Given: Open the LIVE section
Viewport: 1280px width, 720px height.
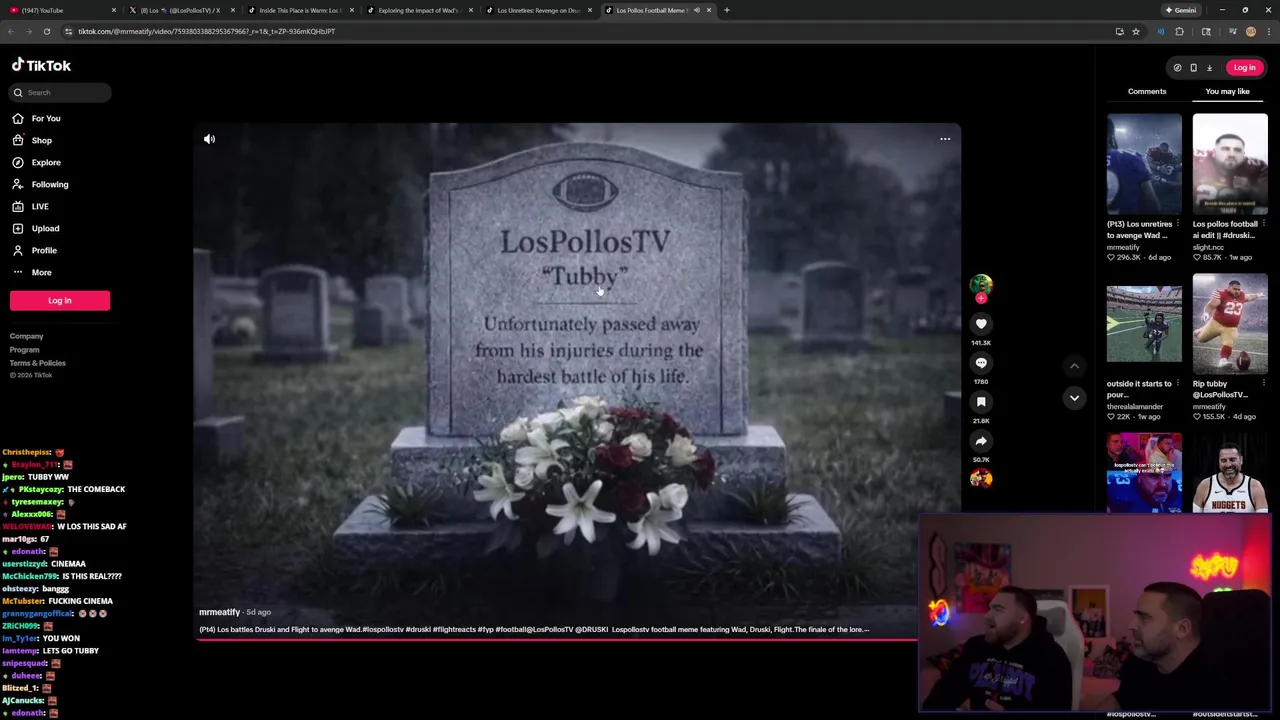Looking at the screenshot, I should point(30,206).
